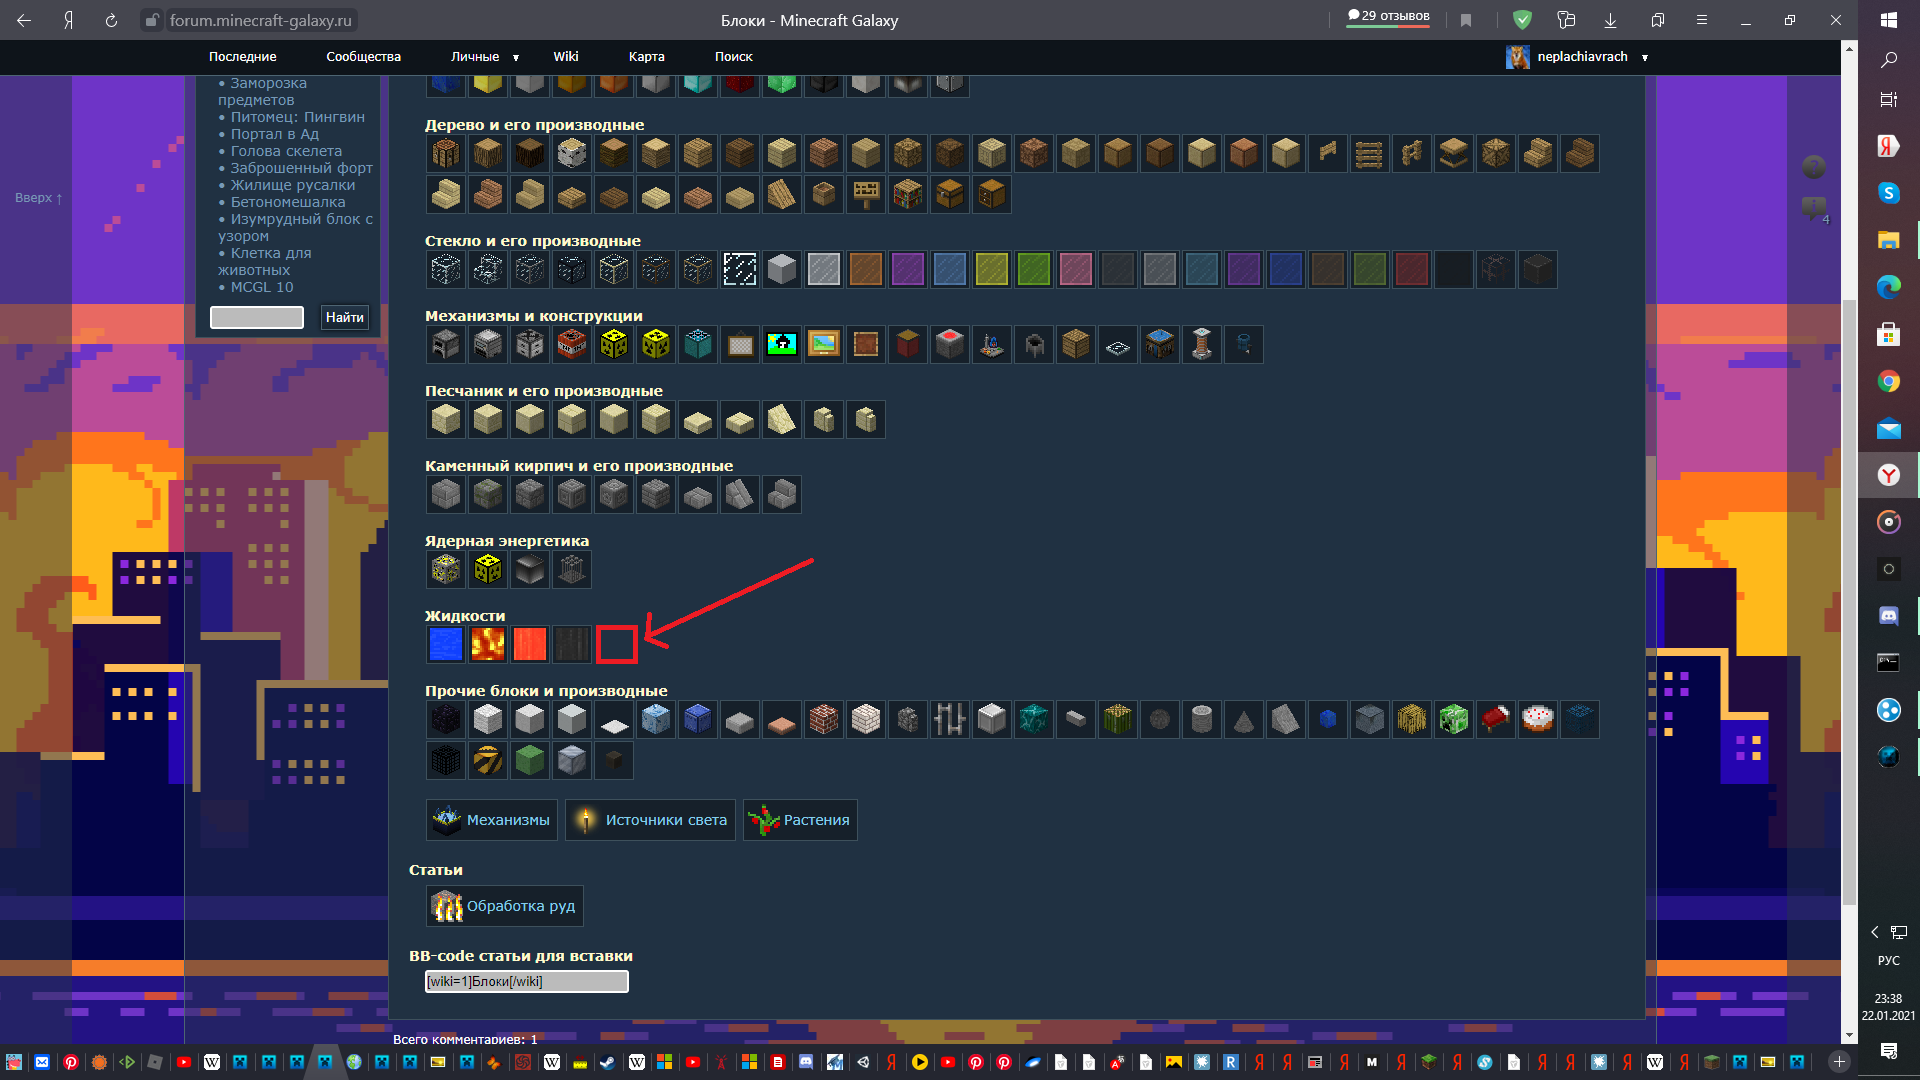The width and height of the screenshot is (1920, 1080).
Task: Open the wooden ladder icon
Action: tap(1370, 154)
